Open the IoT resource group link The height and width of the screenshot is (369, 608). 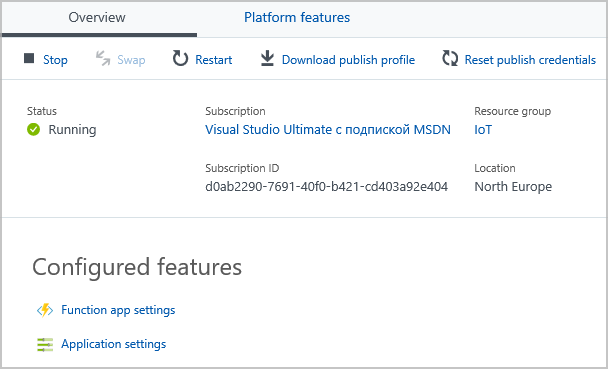[x=483, y=129]
